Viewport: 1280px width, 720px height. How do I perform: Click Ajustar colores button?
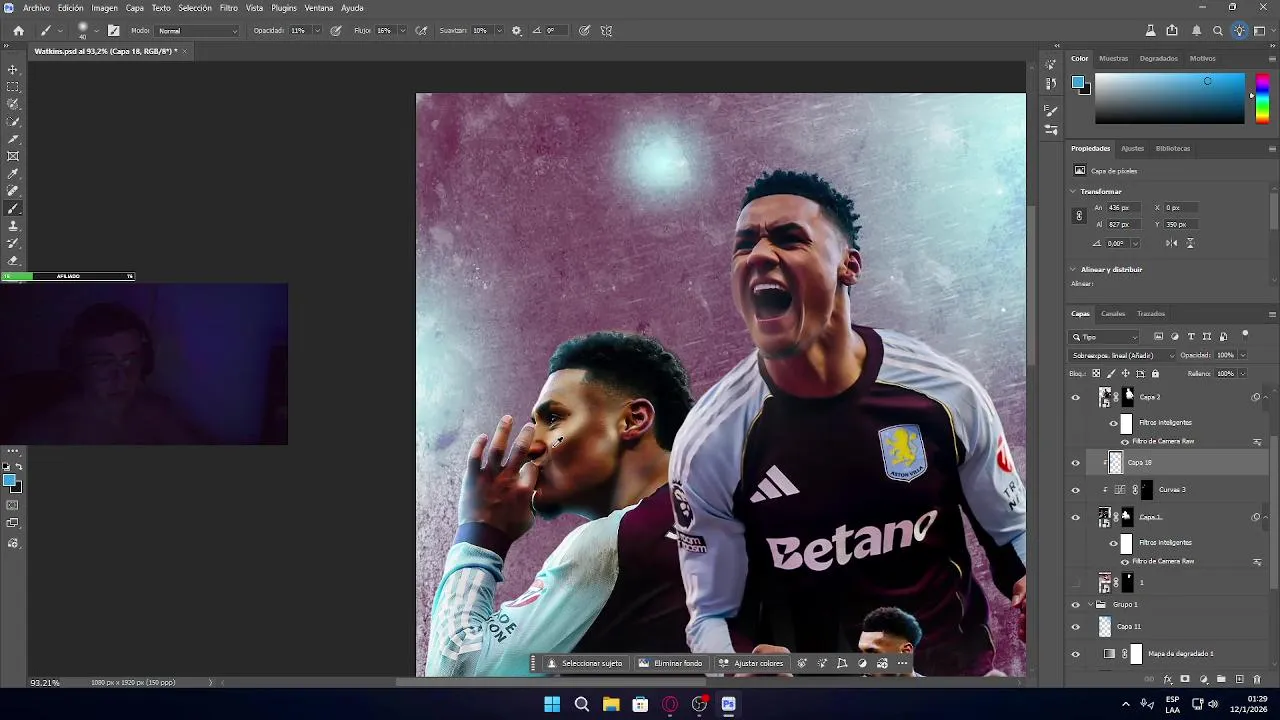click(x=752, y=663)
